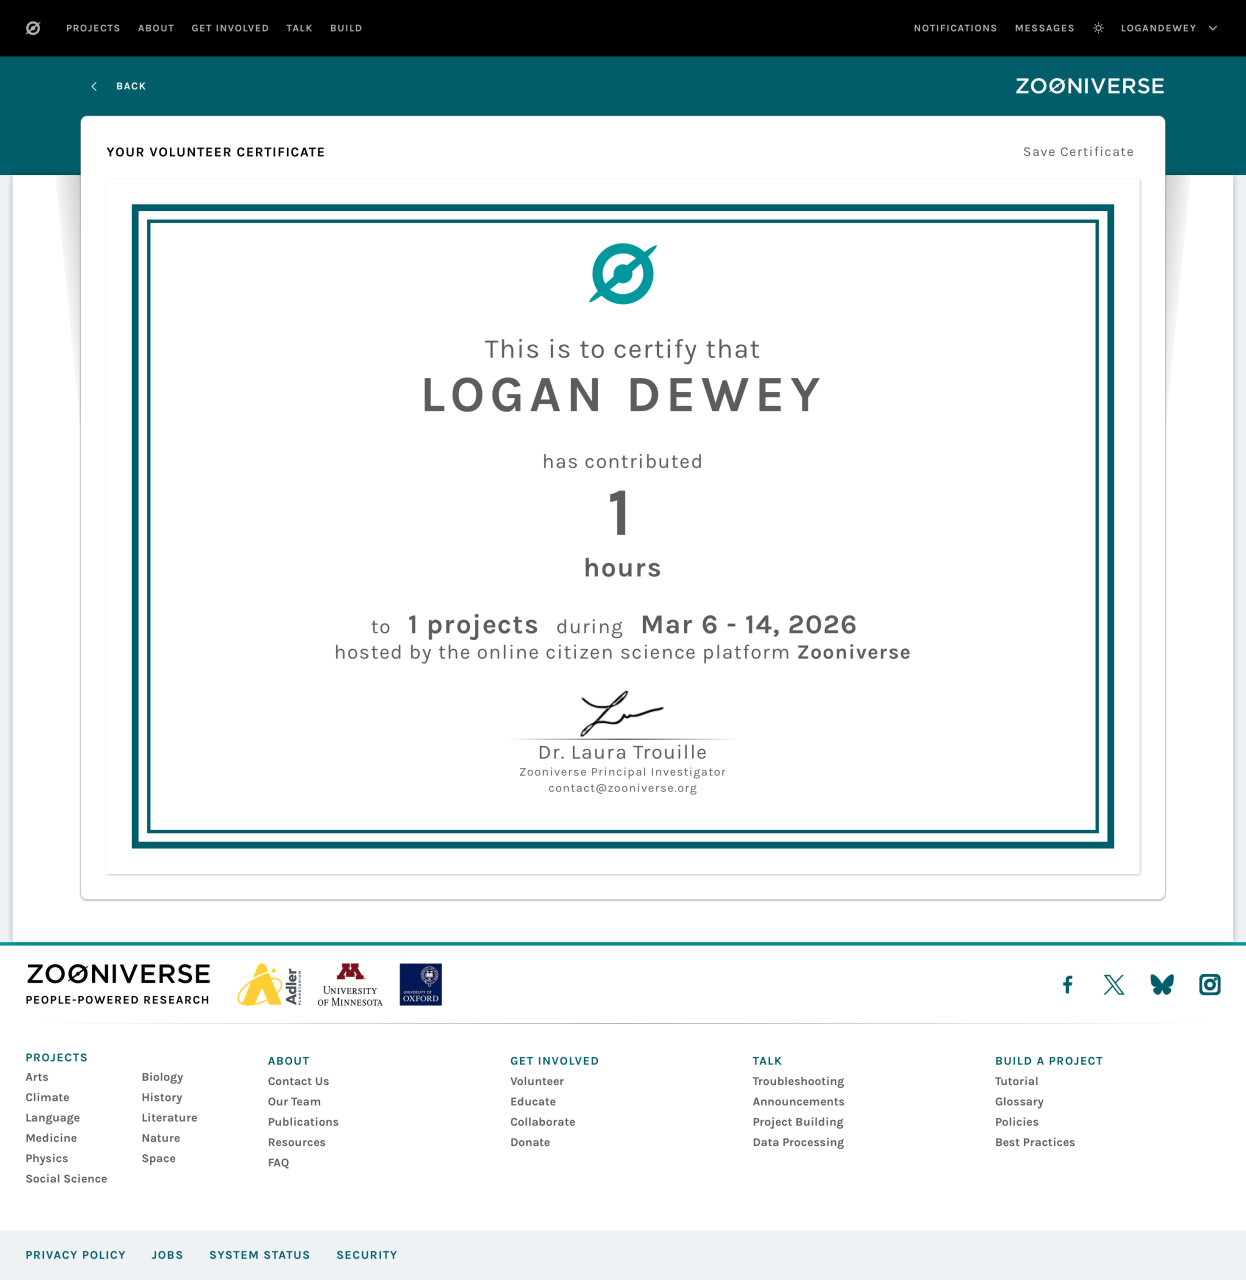Click Troubleshooting under Talk
This screenshot has width=1246, height=1280.
[798, 1081]
